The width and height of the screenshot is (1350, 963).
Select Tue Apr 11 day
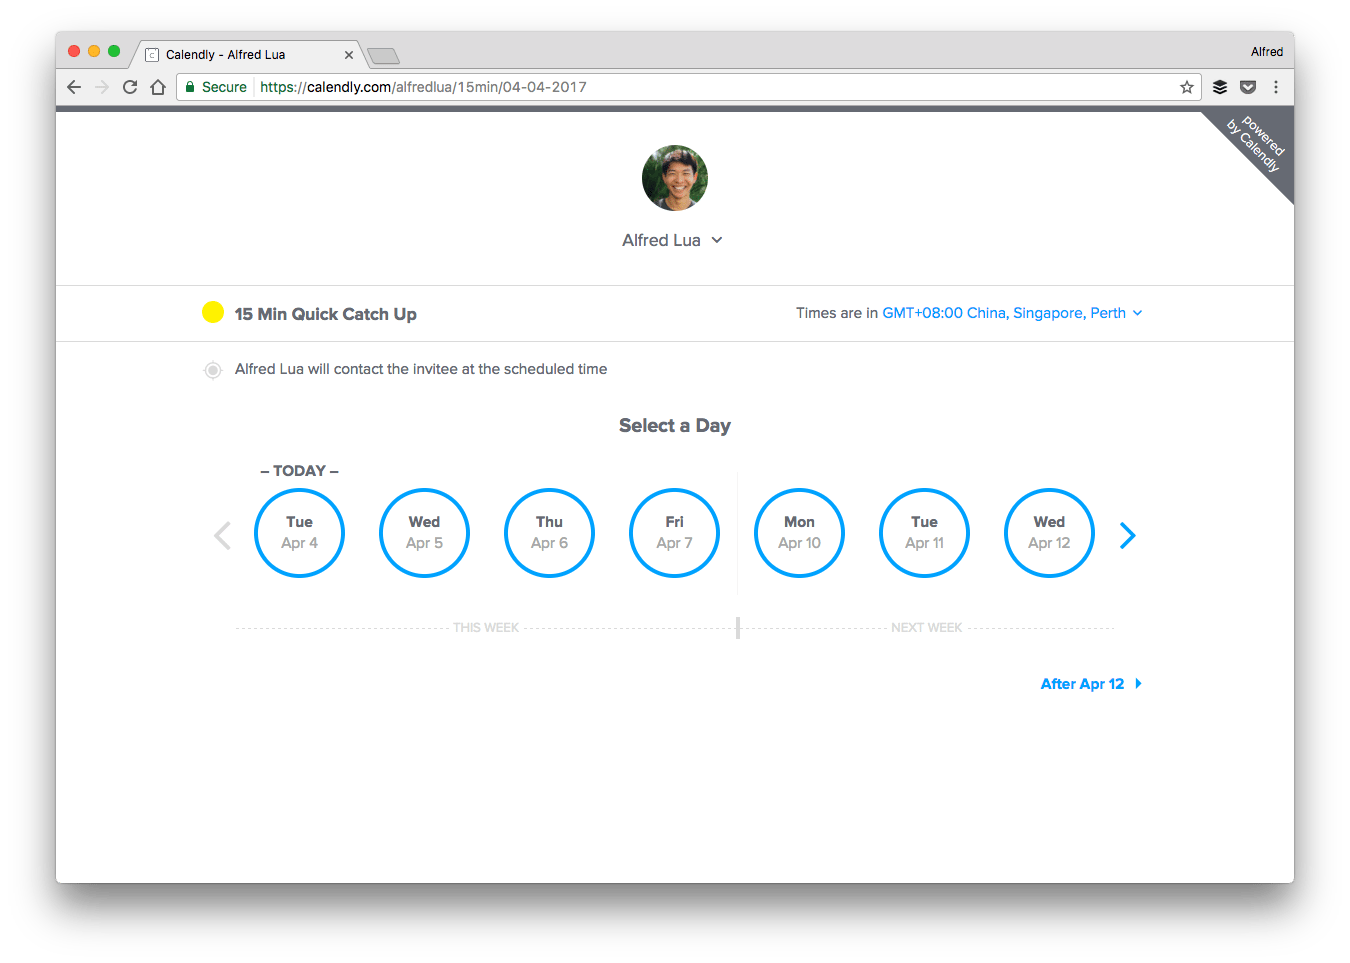924,533
